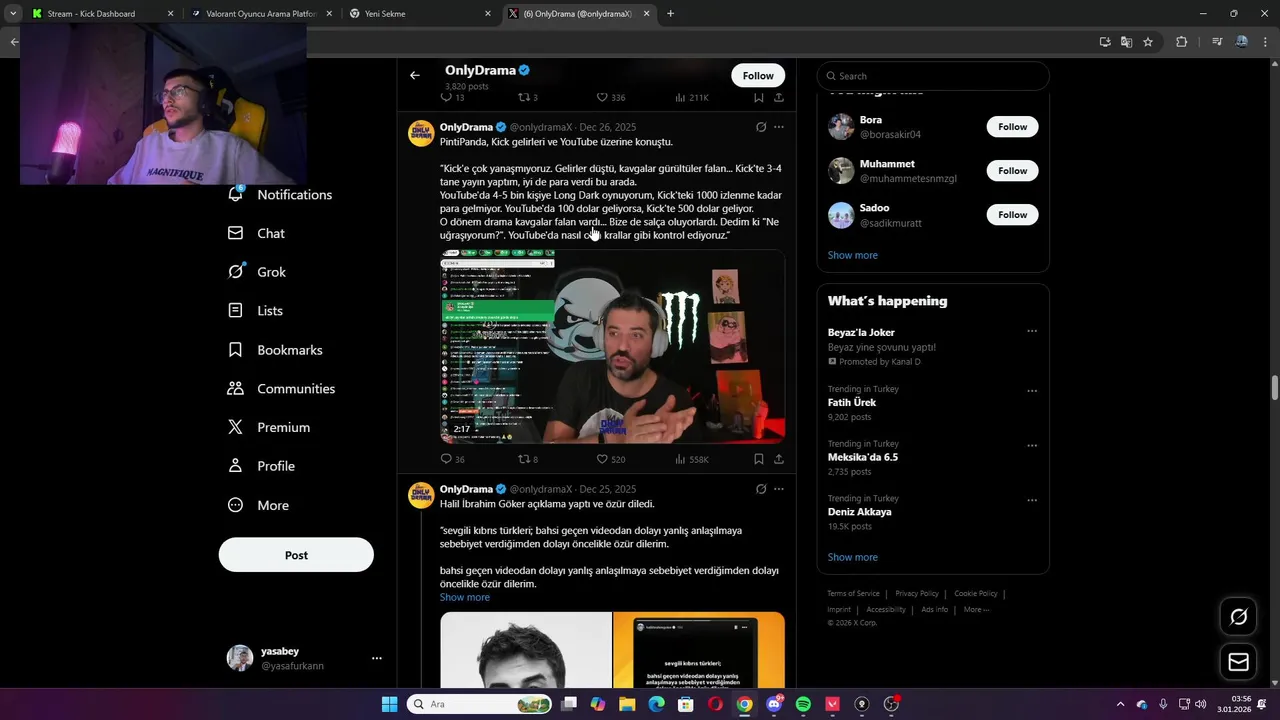Viewport: 1280px width, 720px height.
Task: Open the Terms of Service link
Action: [x=853, y=593]
